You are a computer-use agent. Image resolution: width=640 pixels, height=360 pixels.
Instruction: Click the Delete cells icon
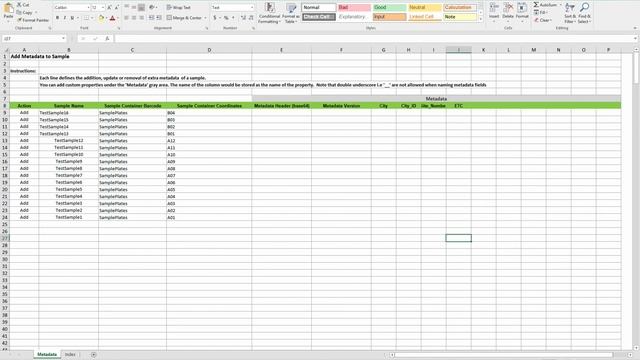pyautogui.click(x=508, y=7)
